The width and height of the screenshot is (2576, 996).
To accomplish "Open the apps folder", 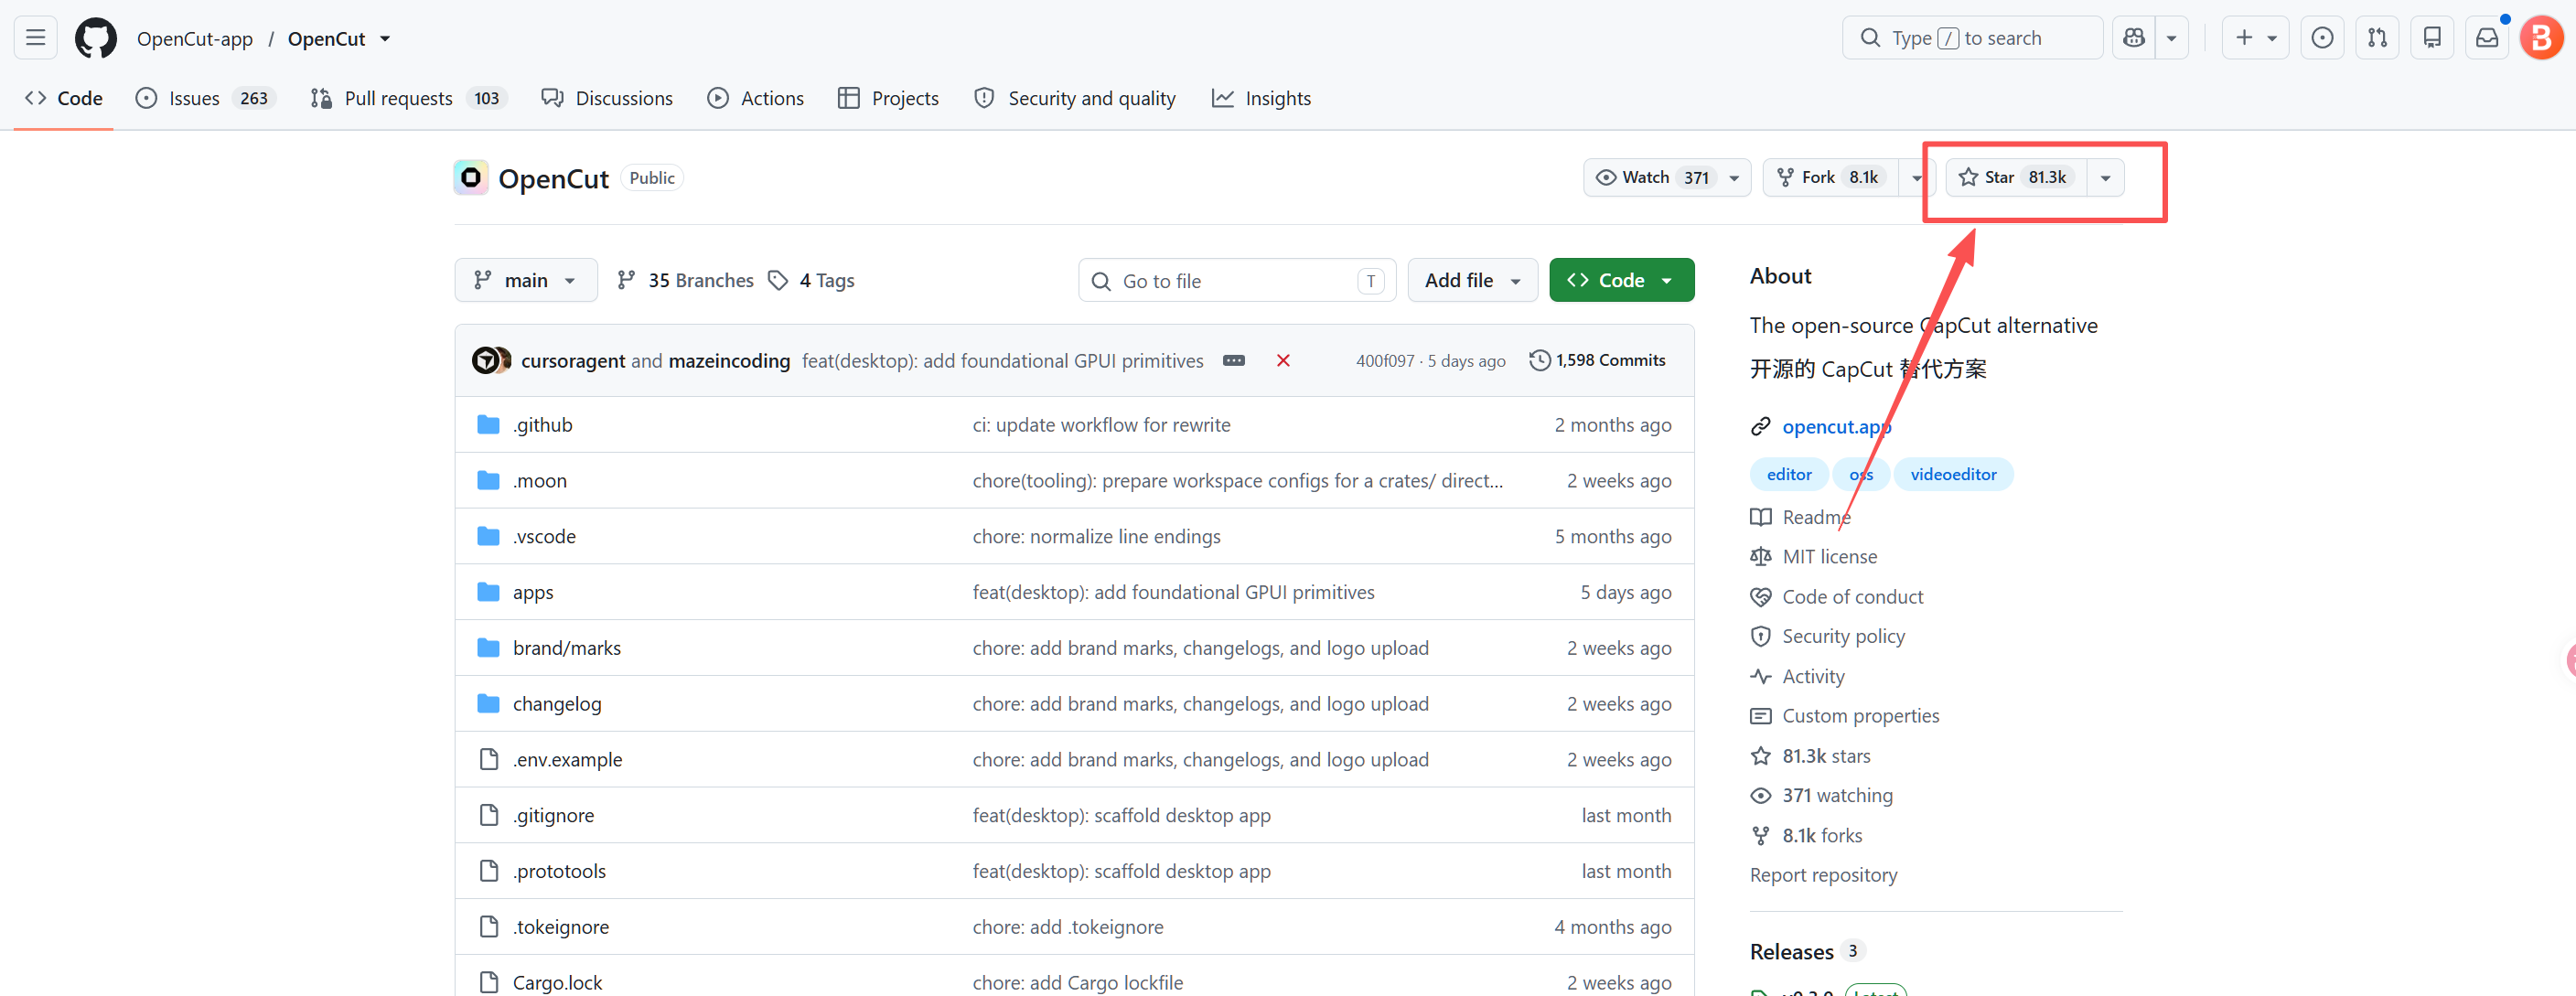I will pyautogui.click(x=533, y=592).
